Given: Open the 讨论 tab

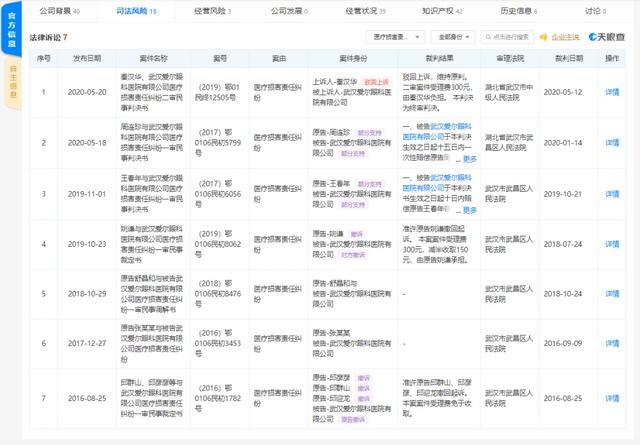Looking at the screenshot, I should pyautogui.click(x=595, y=11).
